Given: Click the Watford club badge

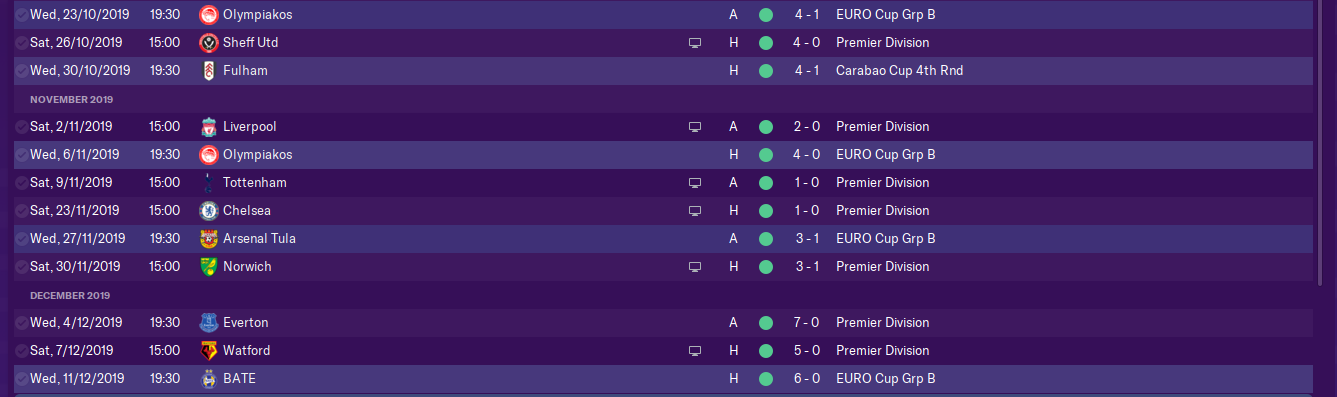Looking at the screenshot, I should [x=208, y=351].
